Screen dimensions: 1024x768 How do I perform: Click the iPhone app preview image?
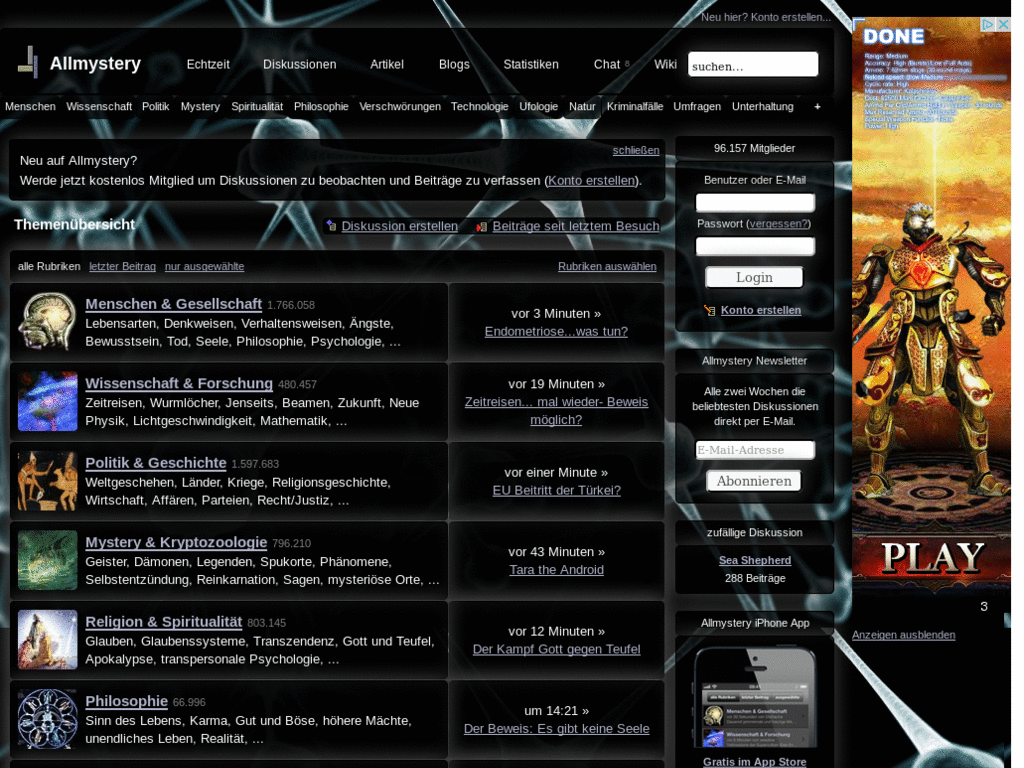(x=754, y=697)
